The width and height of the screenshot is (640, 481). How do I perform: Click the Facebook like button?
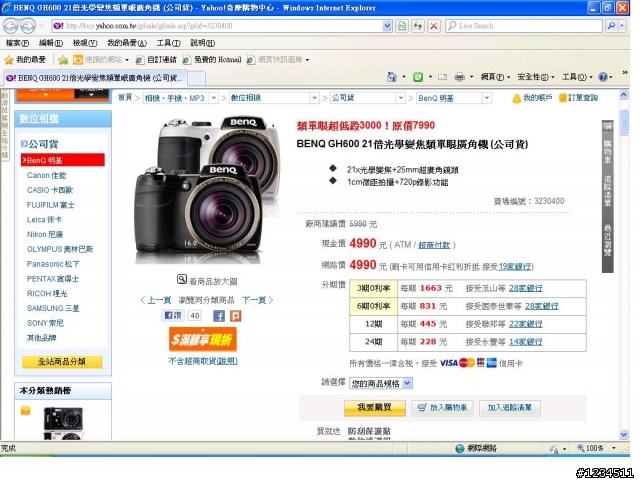tap(173, 315)
